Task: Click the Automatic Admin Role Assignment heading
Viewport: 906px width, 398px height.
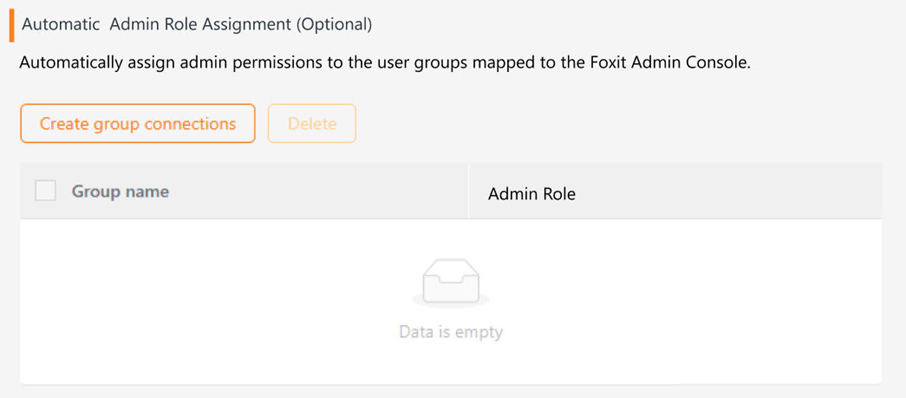Action: coord(196,24)
